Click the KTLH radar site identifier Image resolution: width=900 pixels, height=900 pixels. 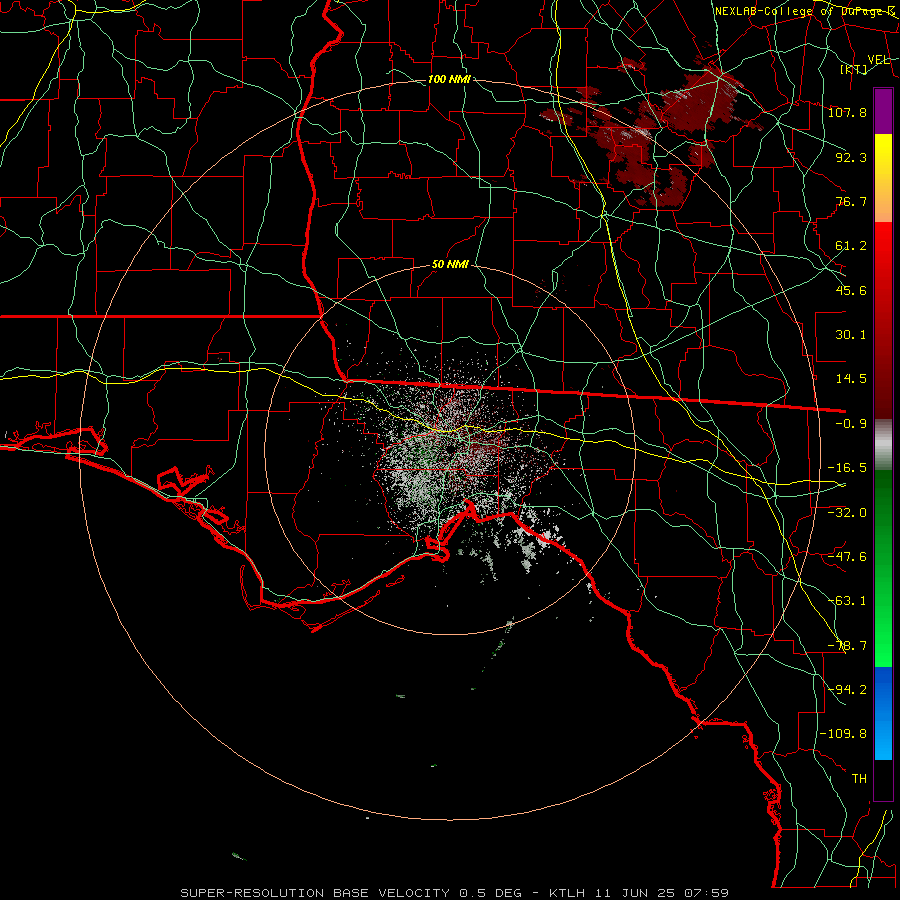pos(566,893)
